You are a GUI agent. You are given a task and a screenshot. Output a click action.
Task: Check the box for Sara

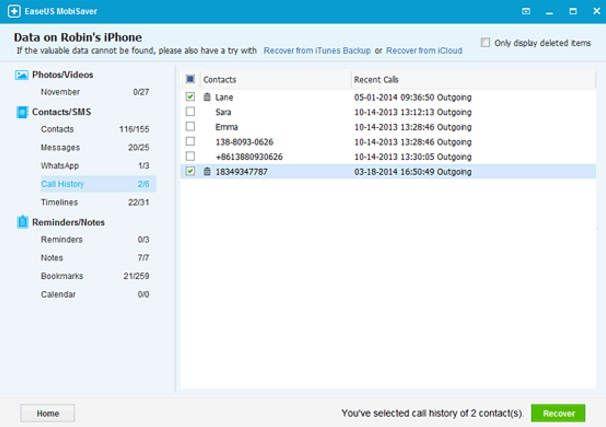[190, 112]
